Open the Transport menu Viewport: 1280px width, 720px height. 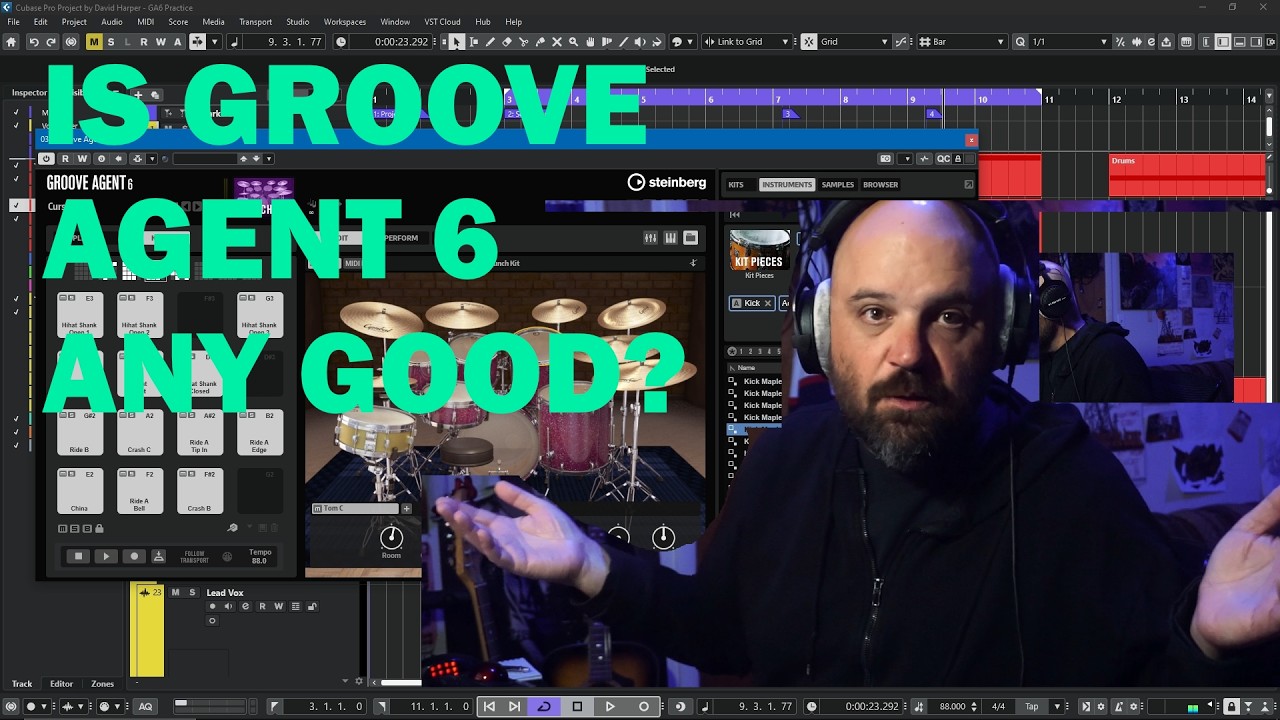(255, 22)
